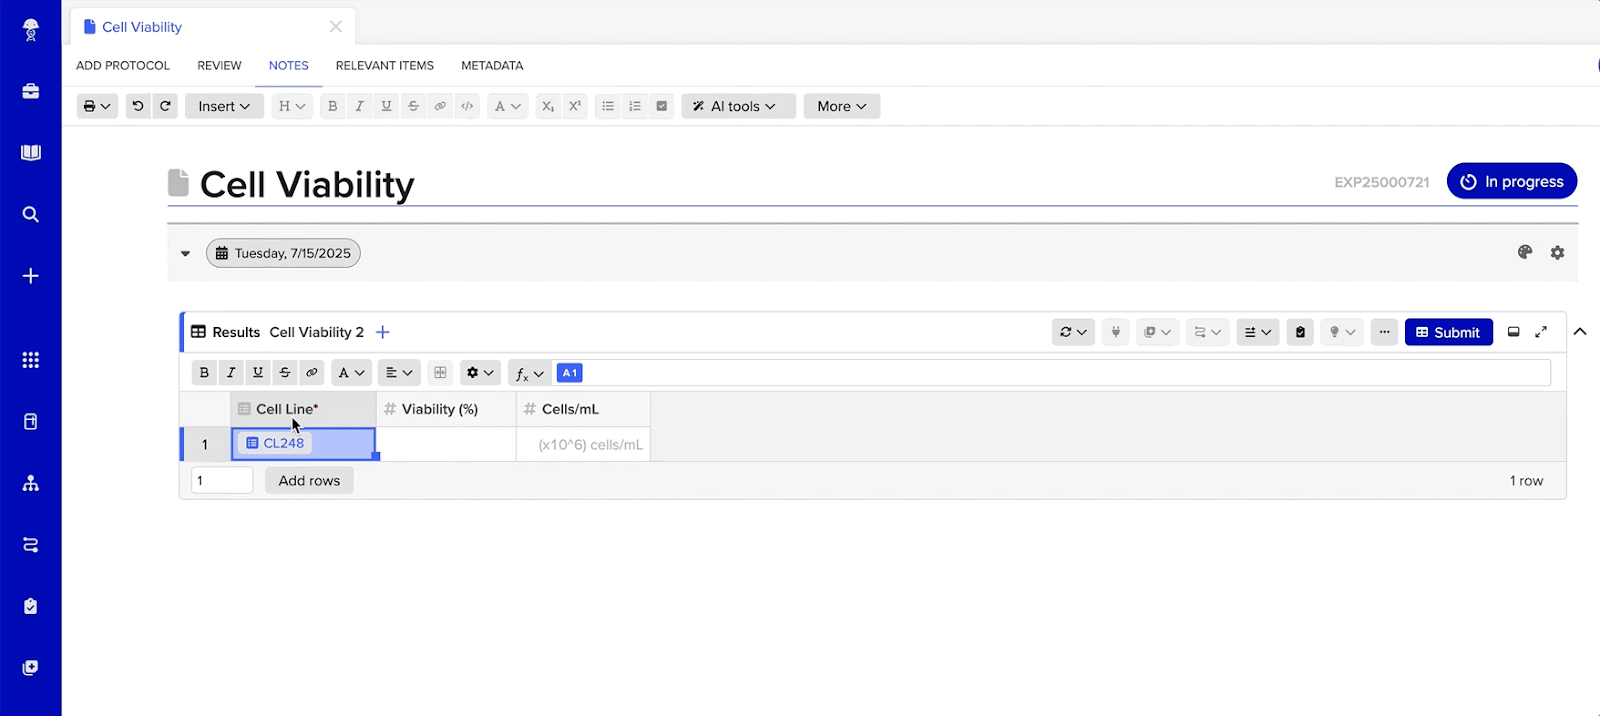The image size is (1600, 716).
Task: Open the RELEVANT ITEMS tab
Action: pyautogui.click(x=385, y=66)
